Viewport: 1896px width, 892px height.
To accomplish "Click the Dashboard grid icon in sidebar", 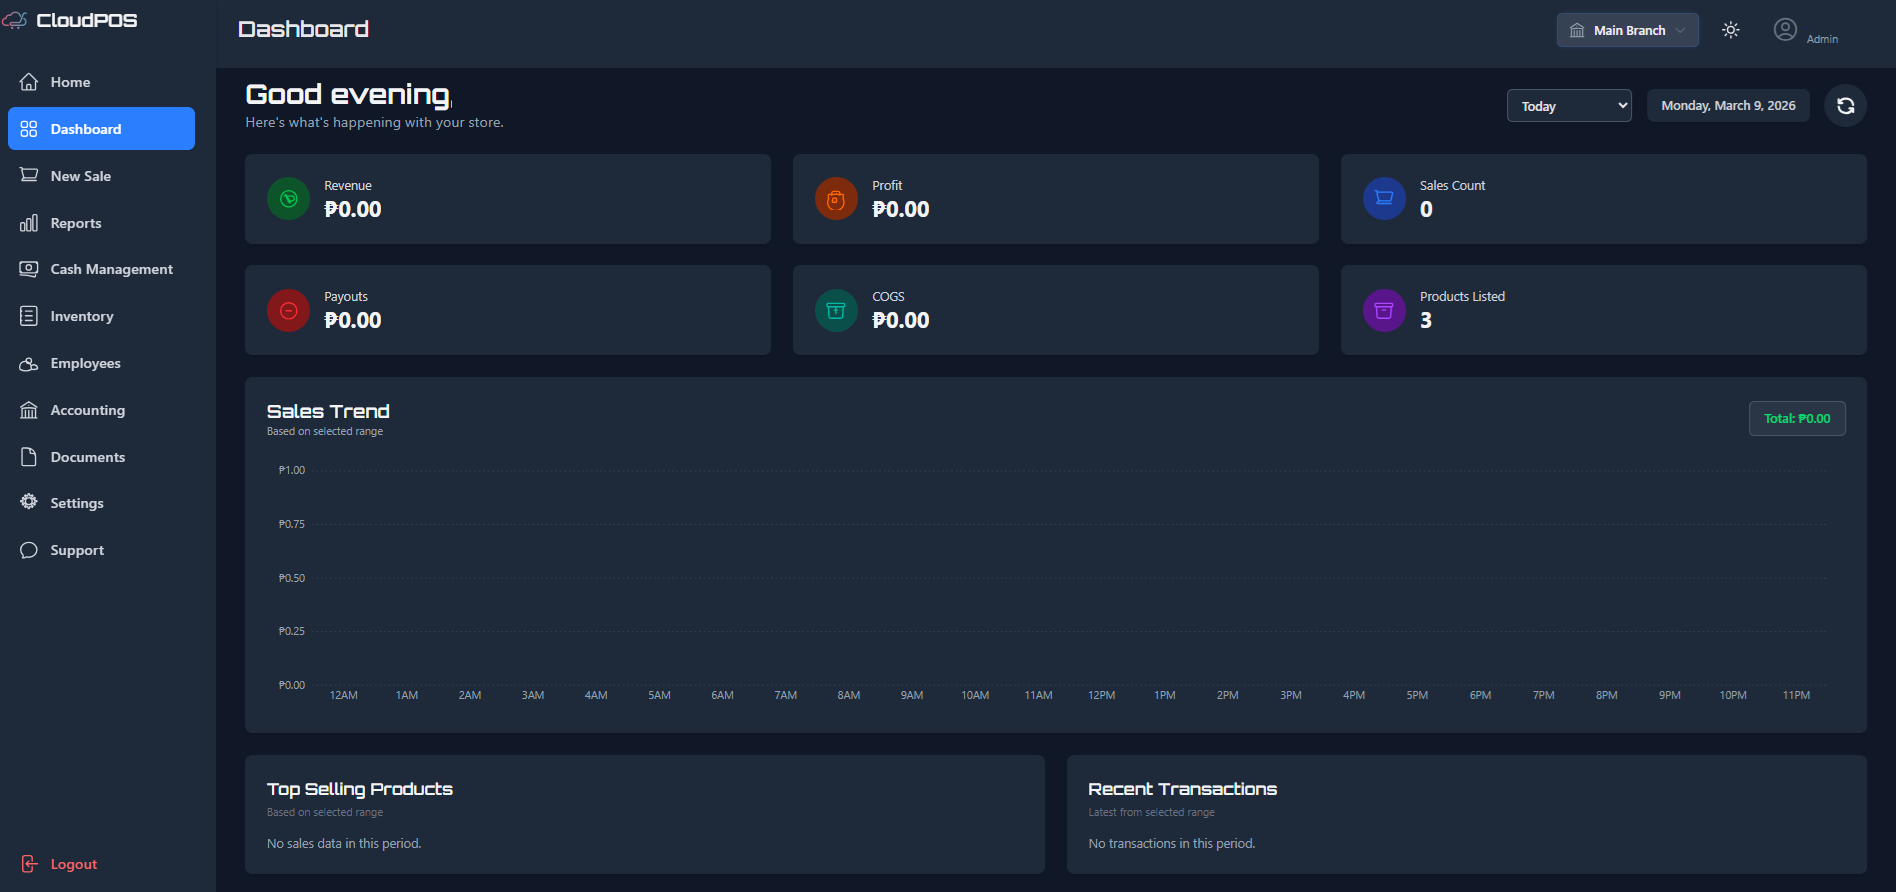I will [x=29, y=129].
